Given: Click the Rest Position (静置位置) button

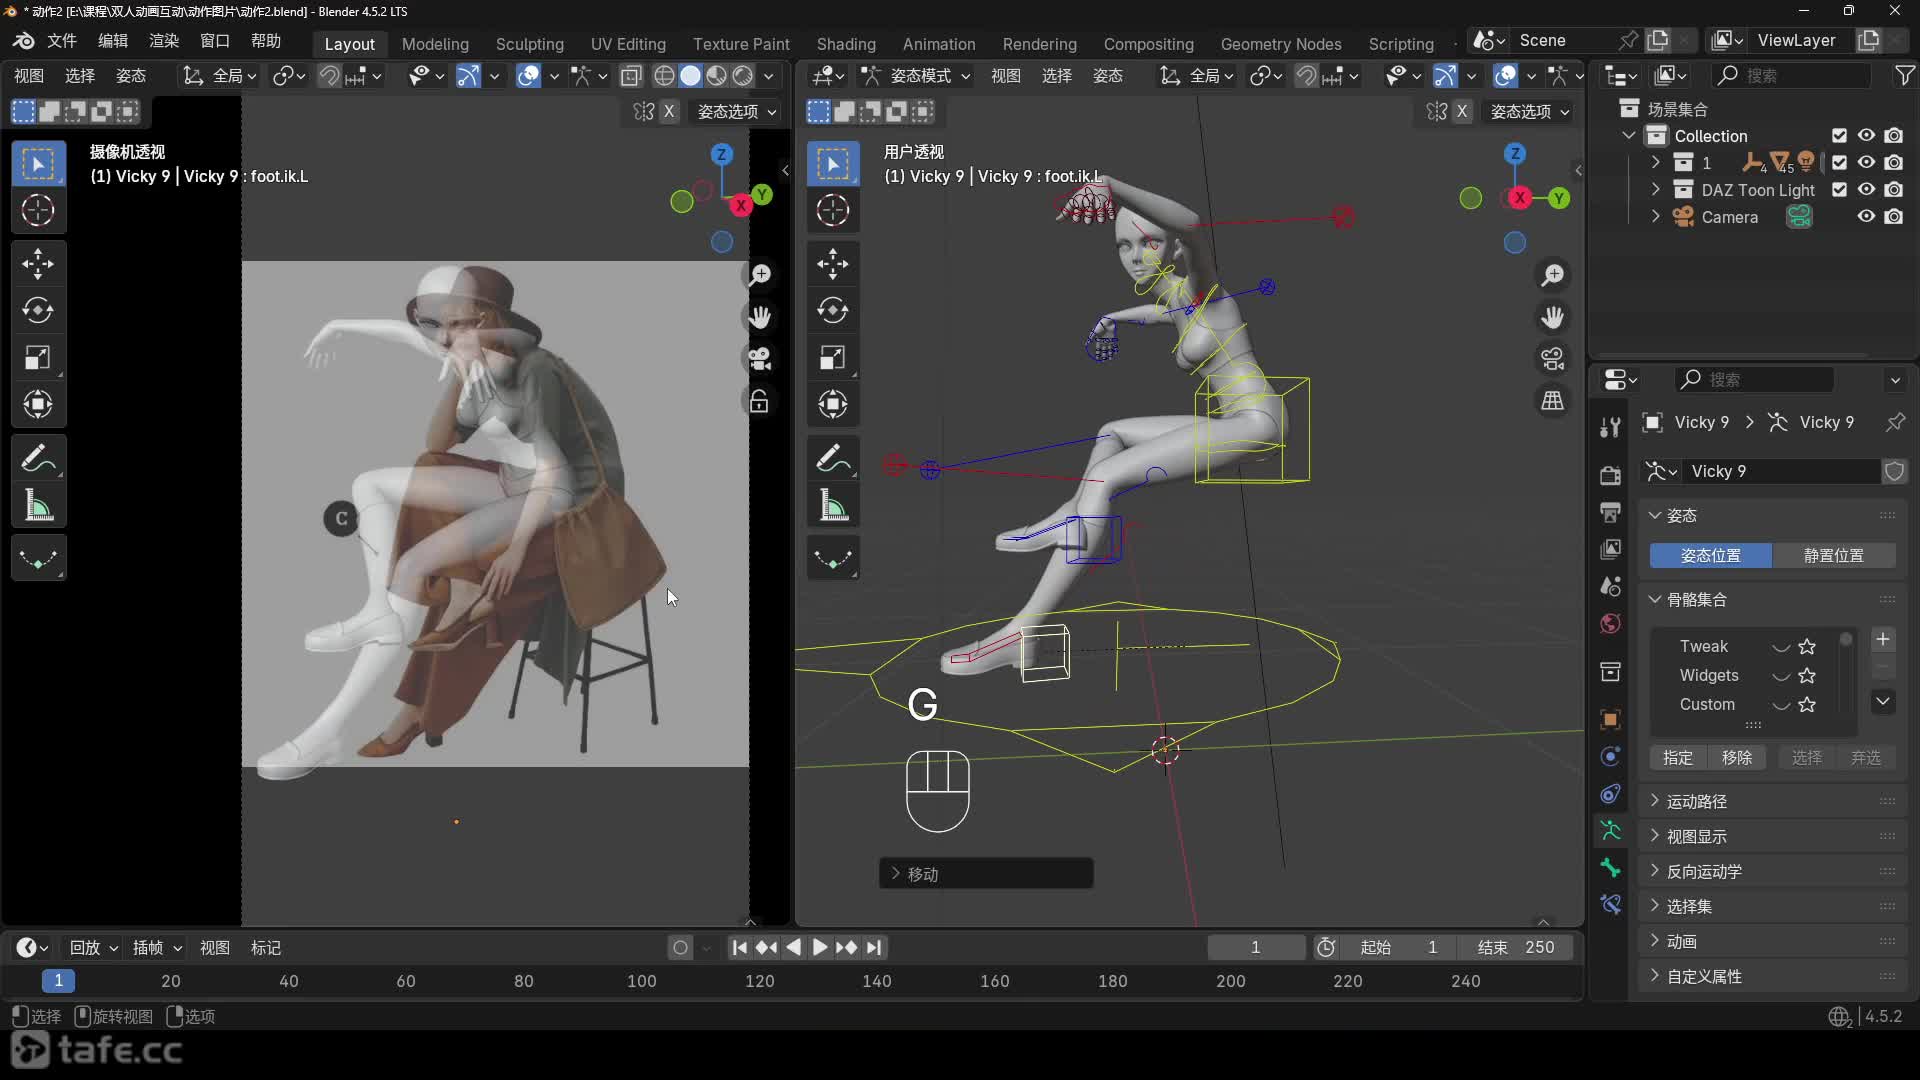Looking at the screenshot, I should [x=1833, y=555].
